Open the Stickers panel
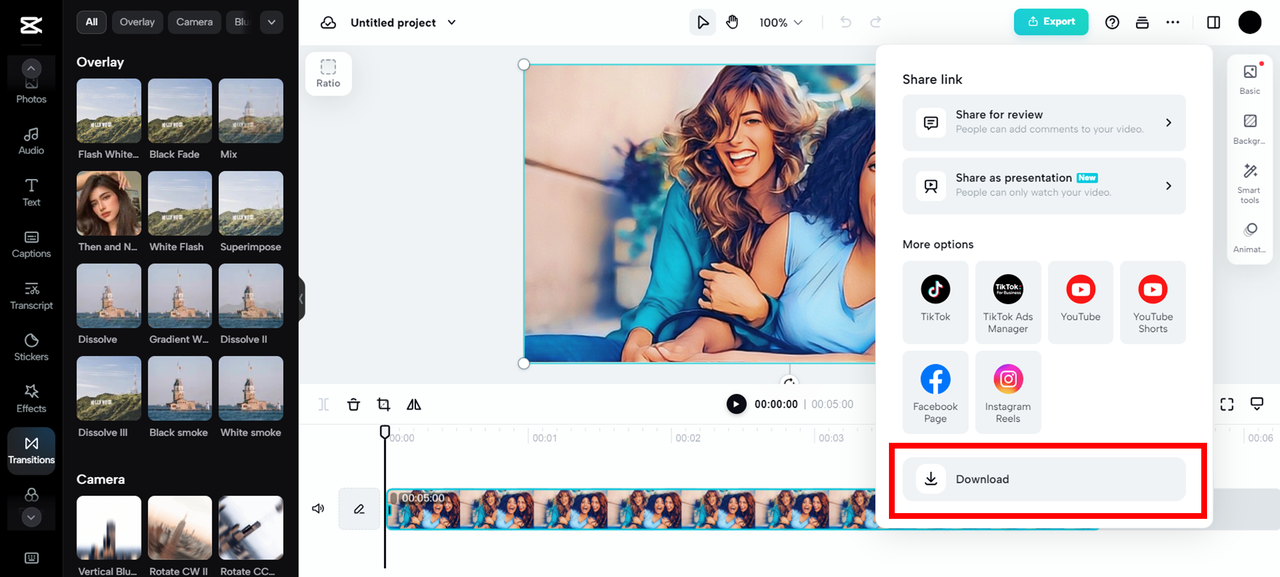This screenshot has width=1280, height=577. 31,348
